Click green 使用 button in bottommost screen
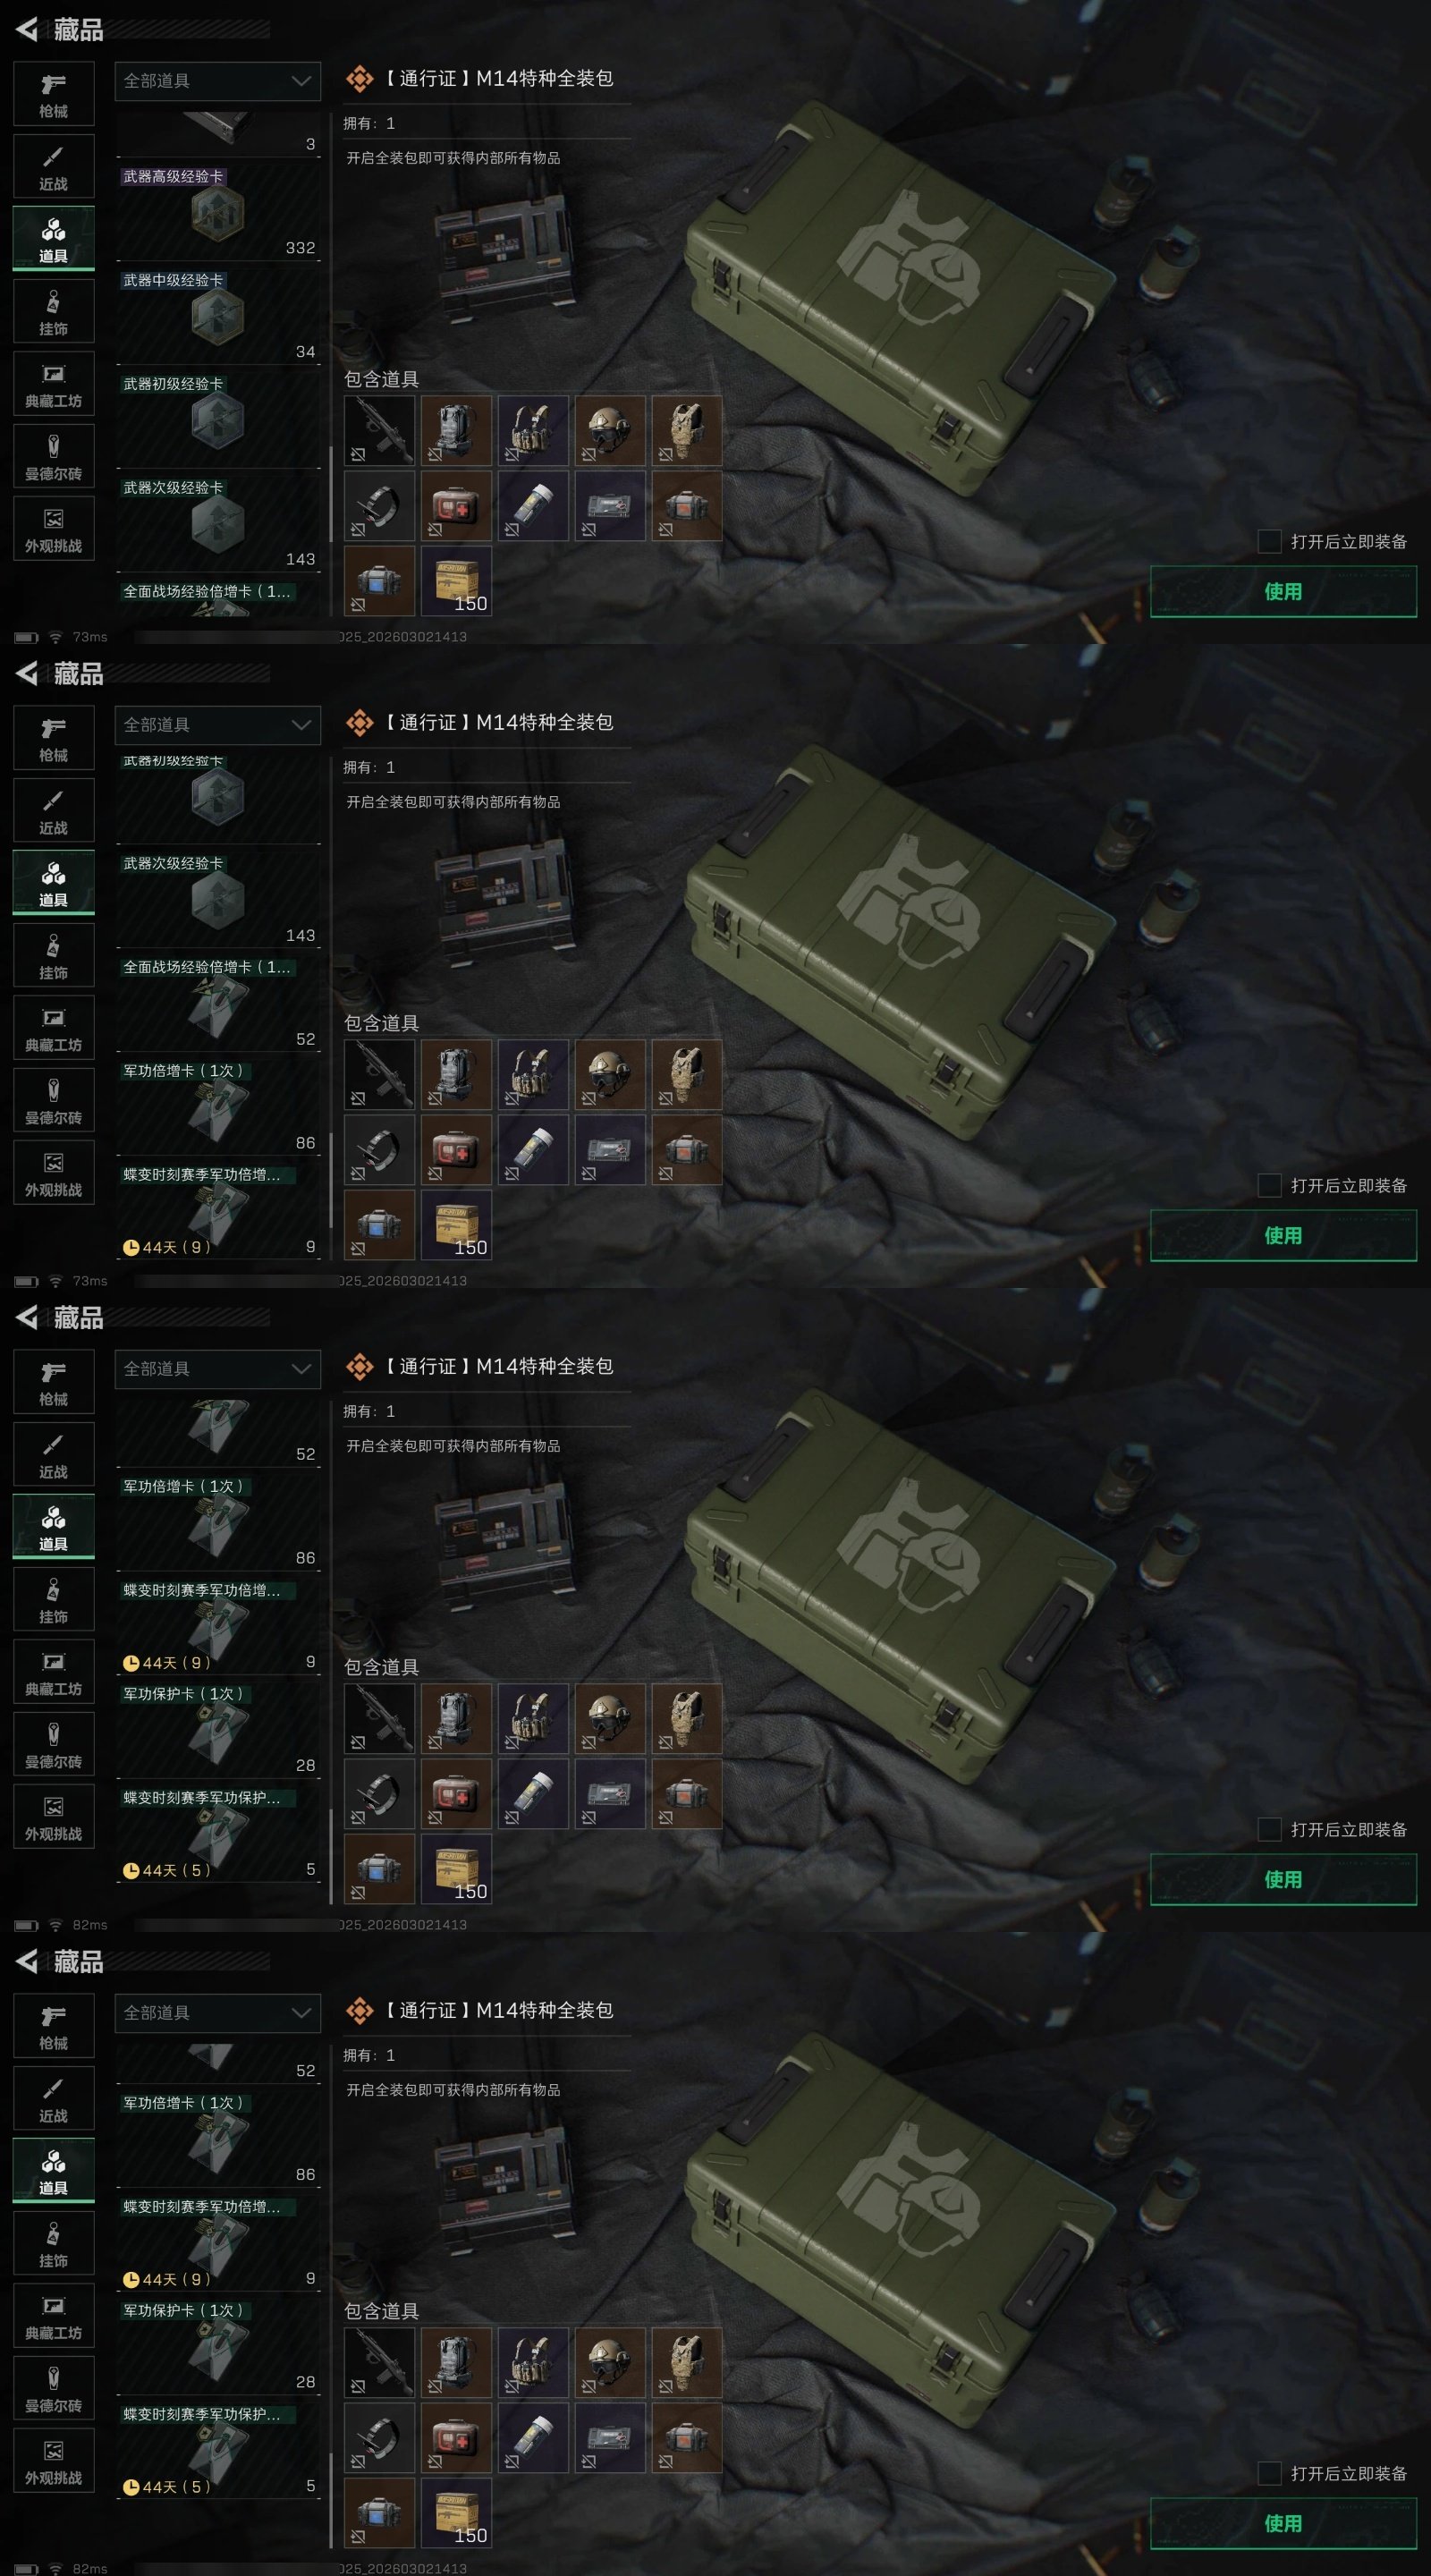The width and height of the screenshot is (1431, 2576). (1283, 2523)
